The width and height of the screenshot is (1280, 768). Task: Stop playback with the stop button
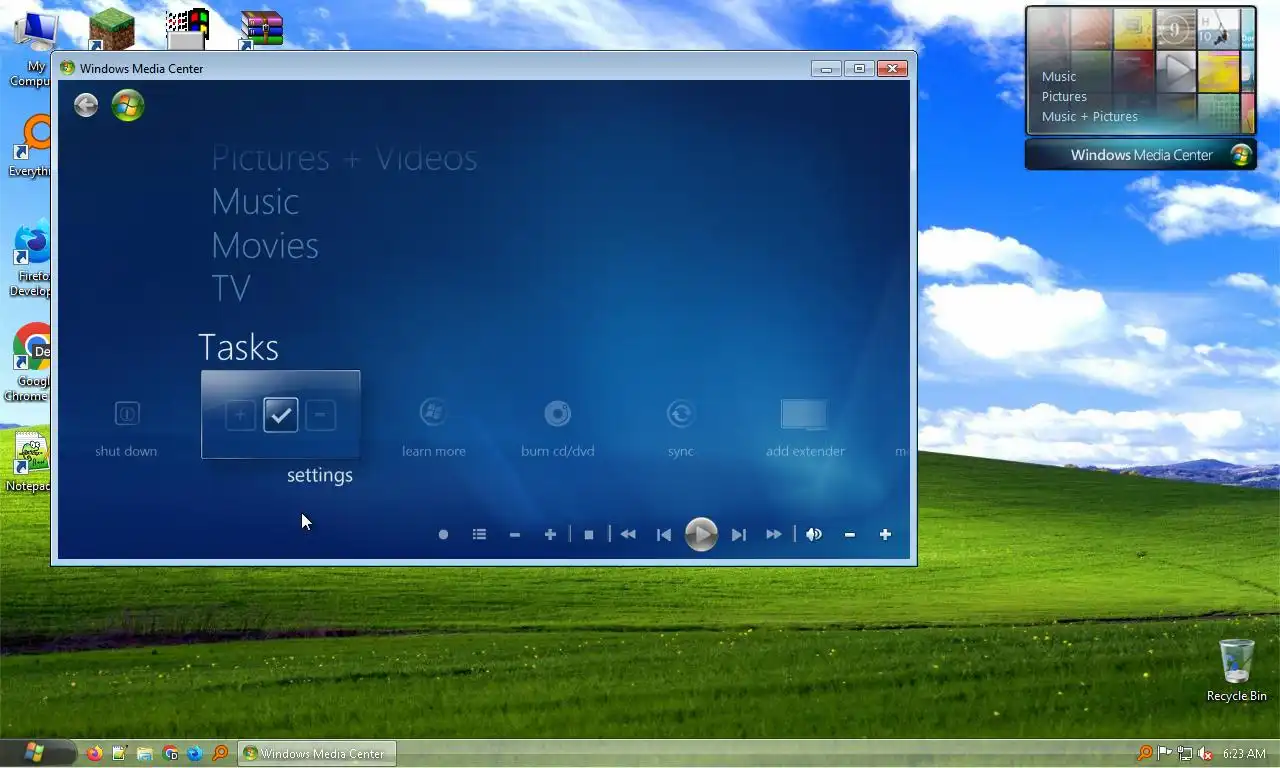point(589,535)
